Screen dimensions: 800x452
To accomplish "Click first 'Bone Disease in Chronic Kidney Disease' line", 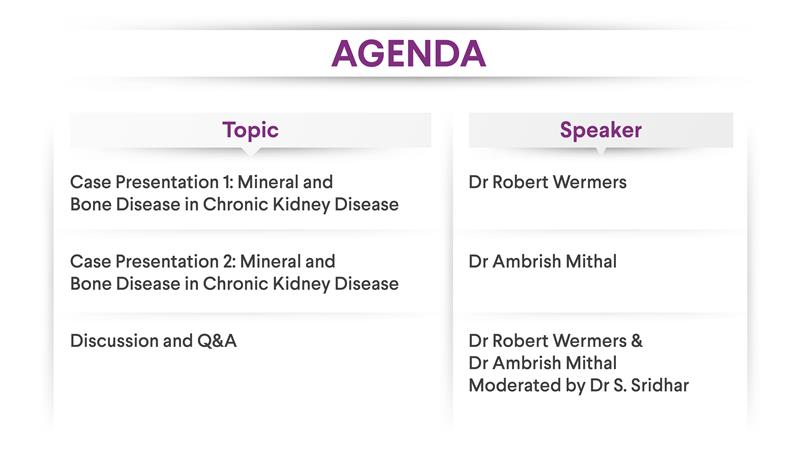I will click(x=234, y=205).
